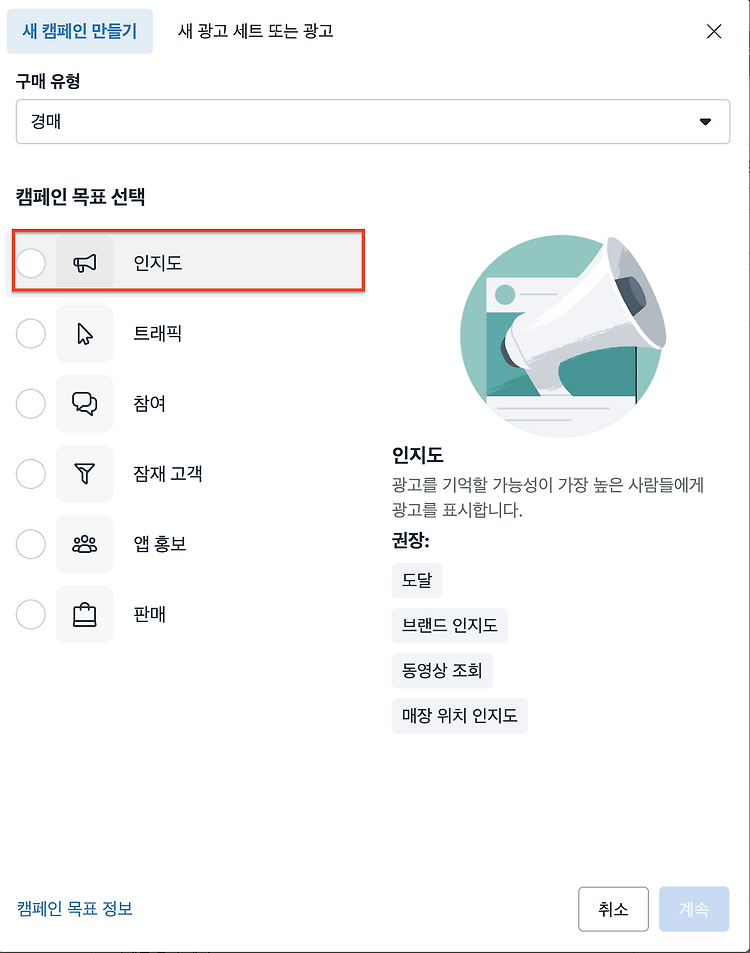
Task: Click the 취소 button
Action: click(x=613, y=909)
